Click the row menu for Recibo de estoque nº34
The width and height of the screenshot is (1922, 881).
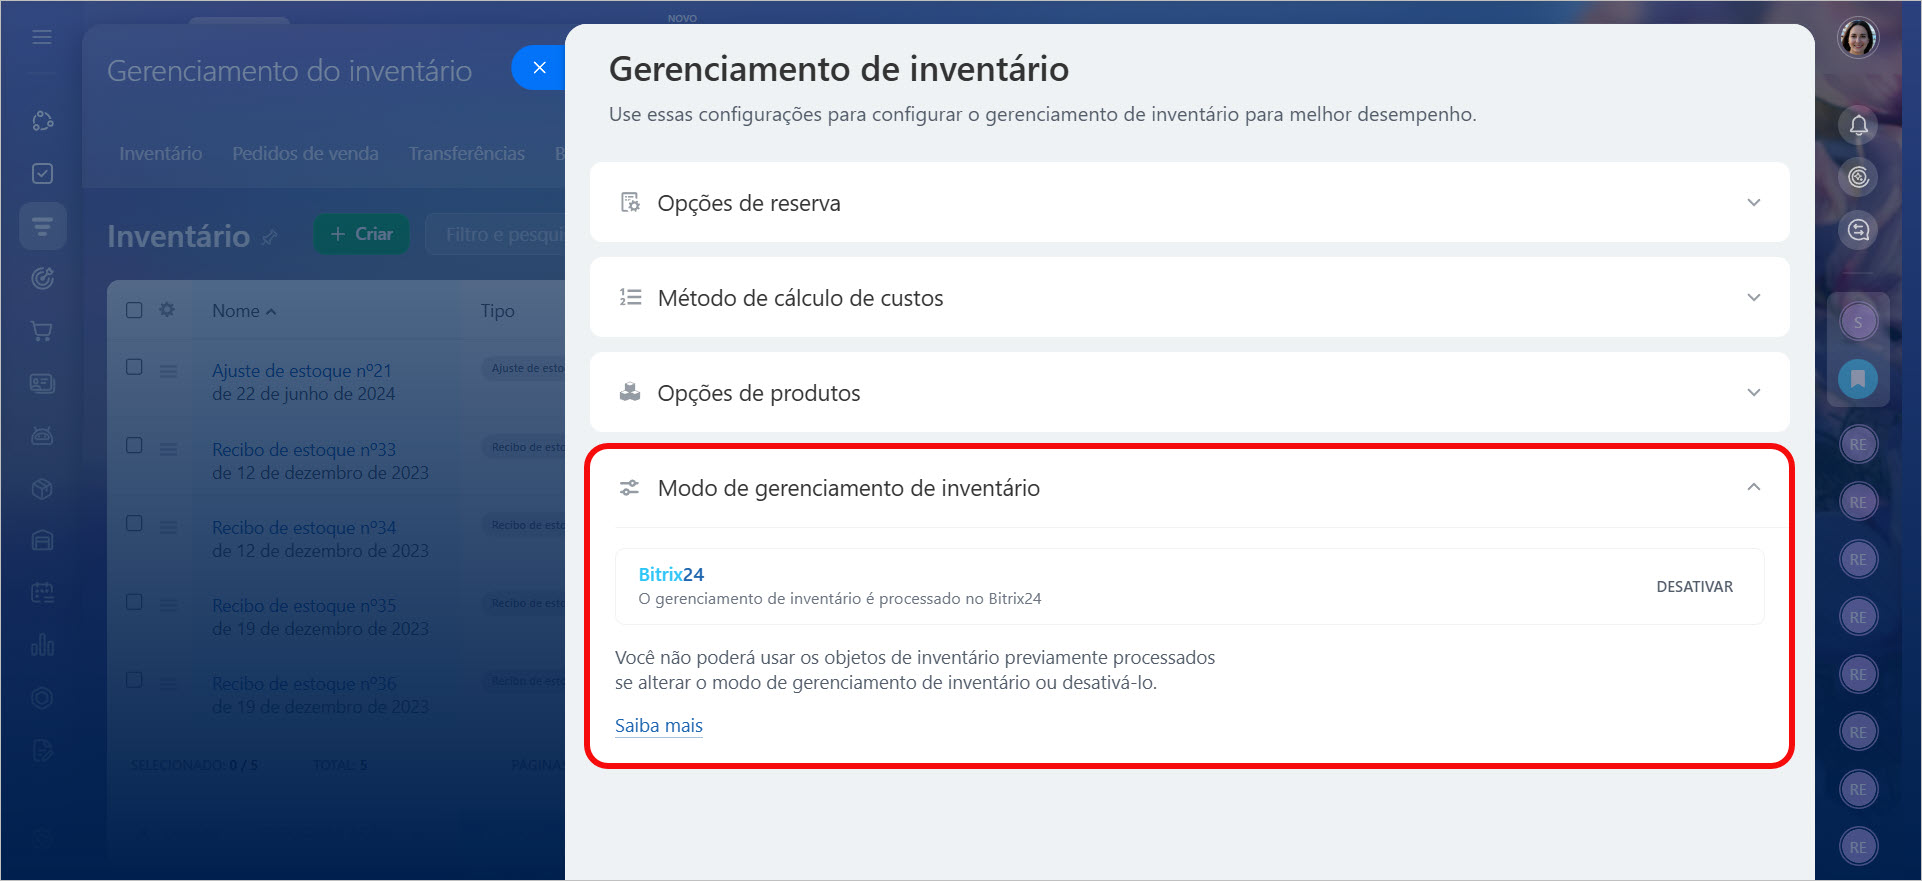click(x=168, y=527)
